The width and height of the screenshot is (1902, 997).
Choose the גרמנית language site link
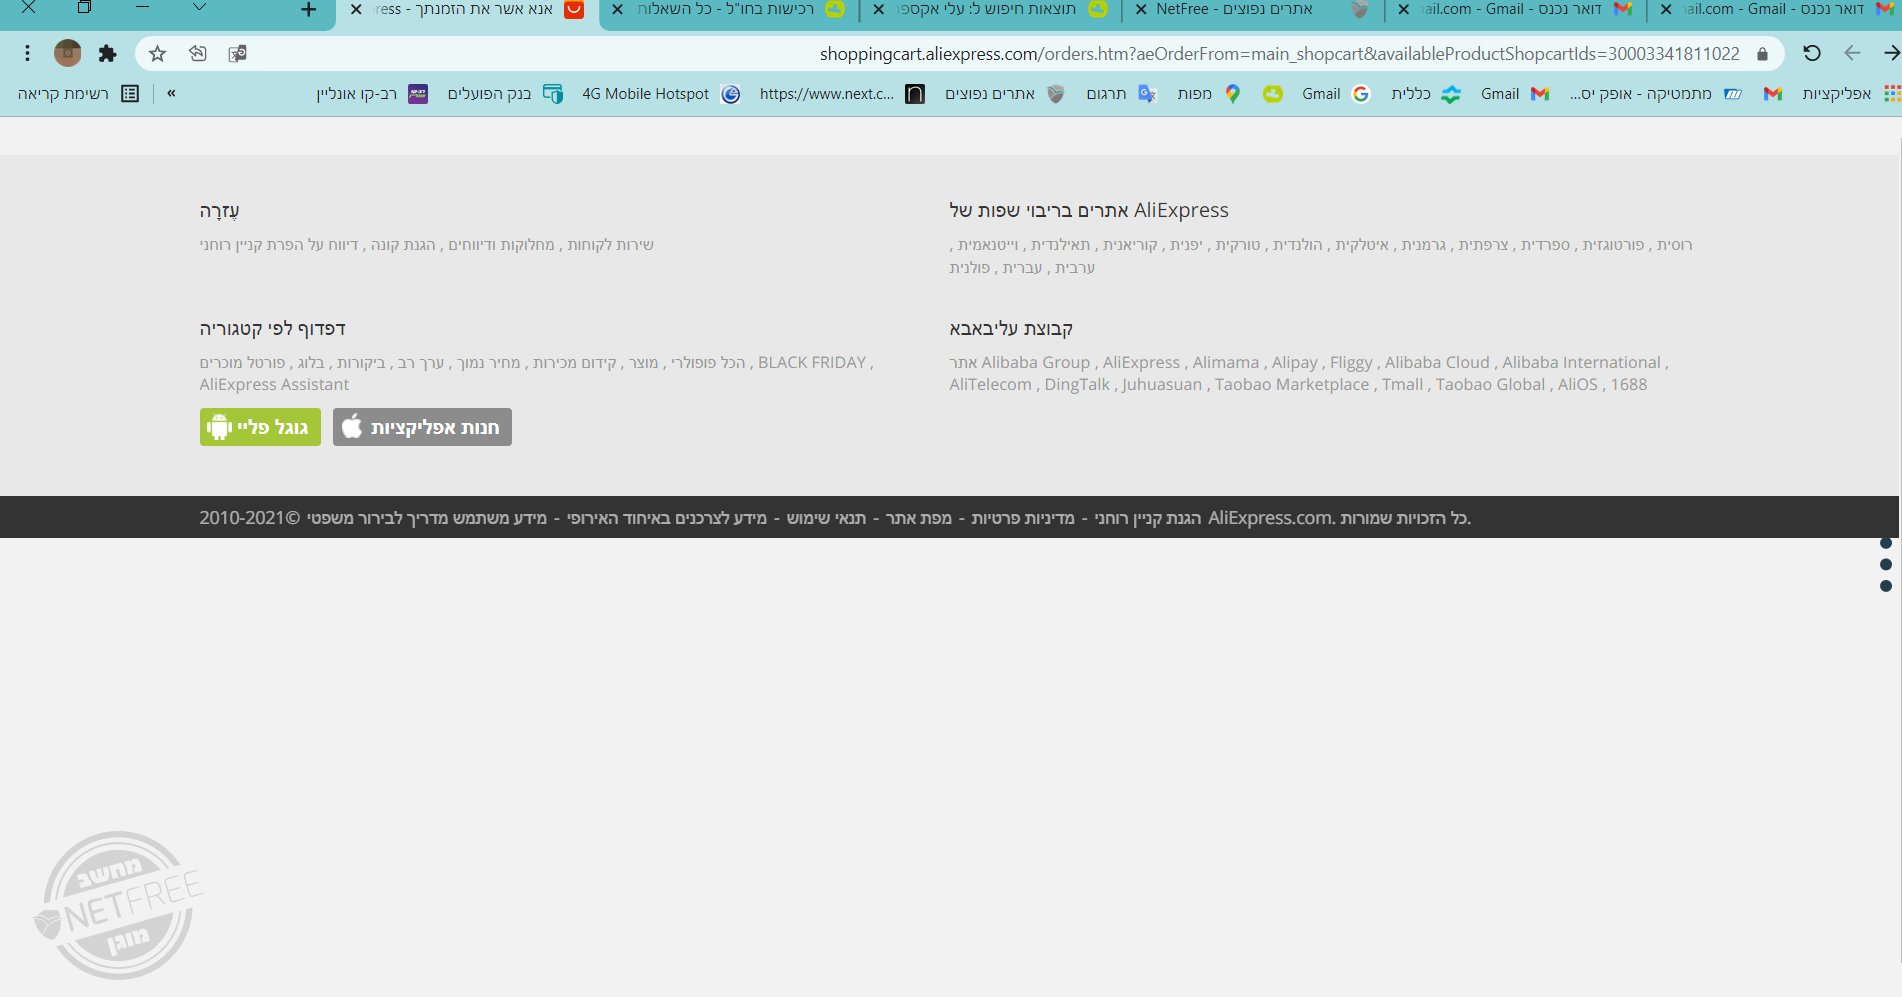(1424, 245)
